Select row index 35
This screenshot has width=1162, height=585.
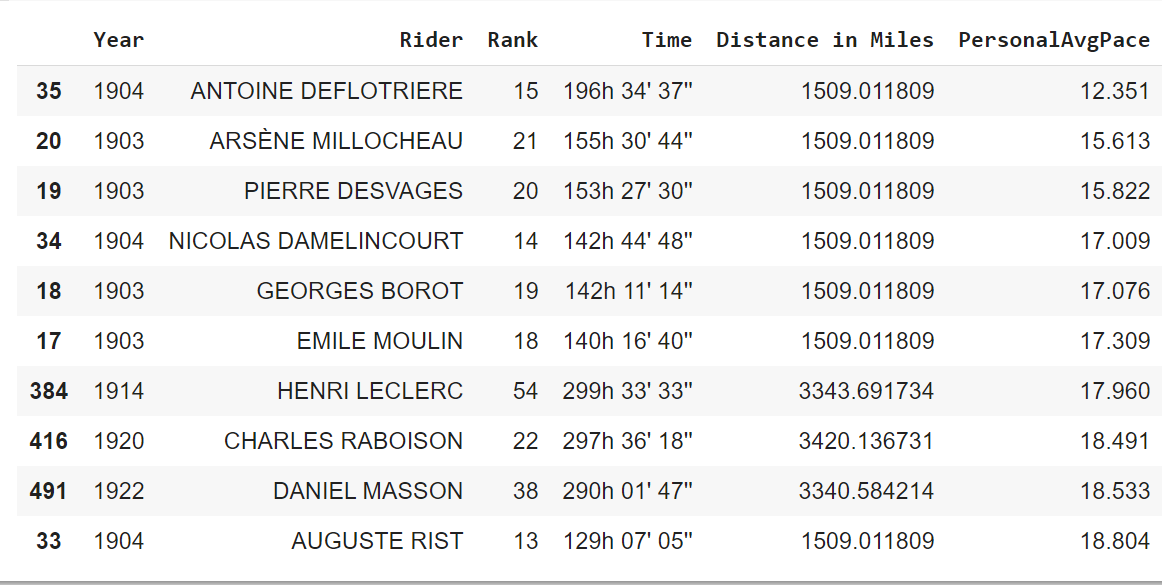coord(48,91)
